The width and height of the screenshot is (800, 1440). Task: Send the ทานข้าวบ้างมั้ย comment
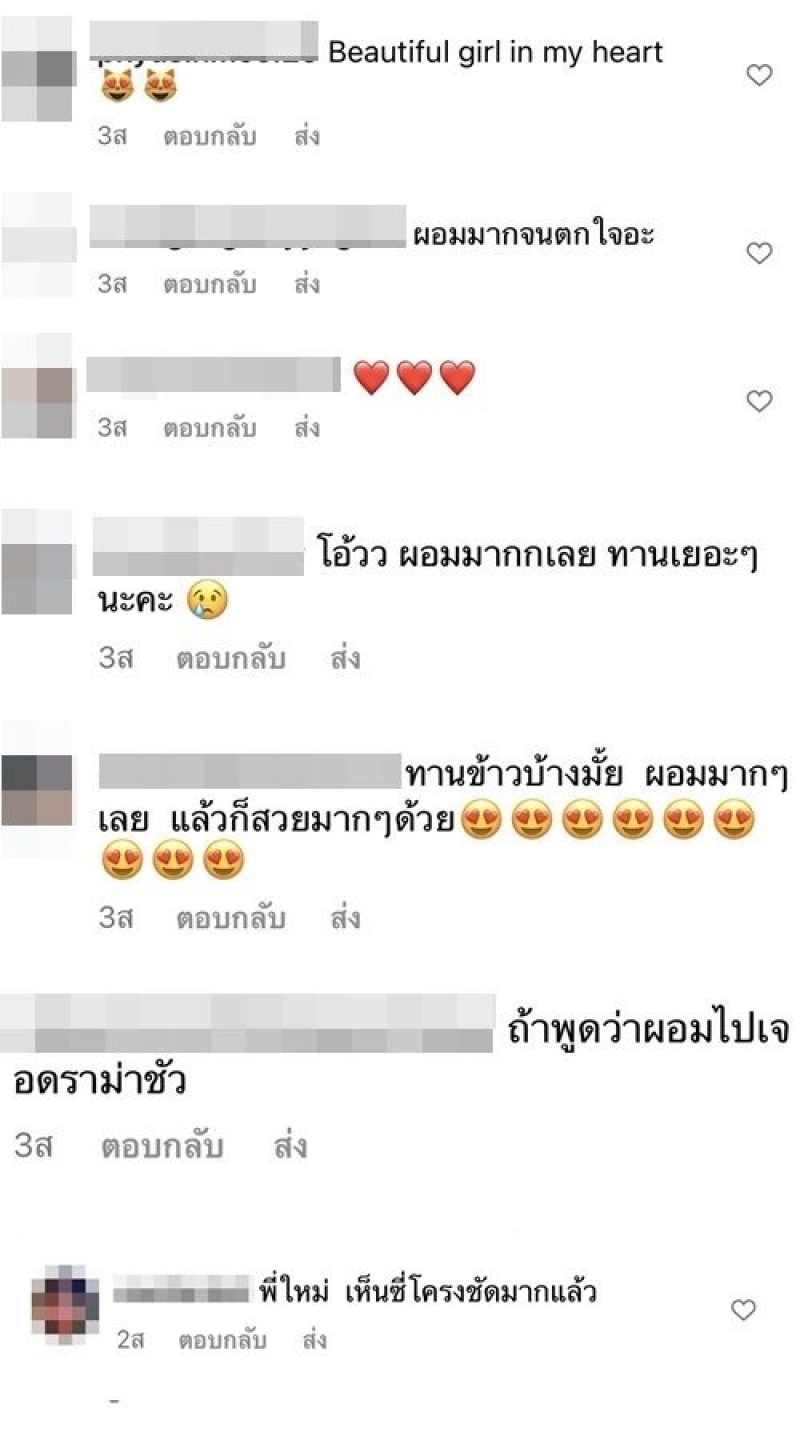[345, 918]
